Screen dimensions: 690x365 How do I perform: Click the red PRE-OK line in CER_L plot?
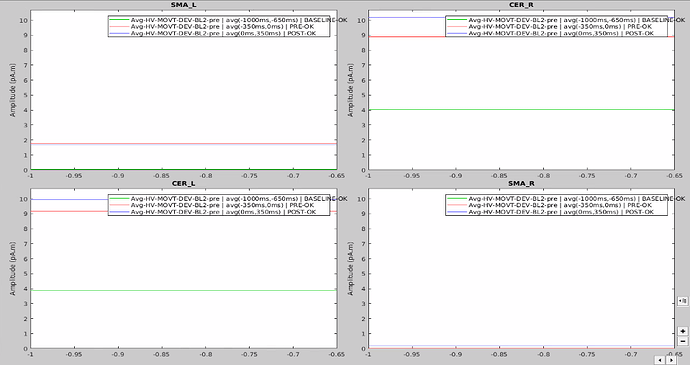point(184,211)
